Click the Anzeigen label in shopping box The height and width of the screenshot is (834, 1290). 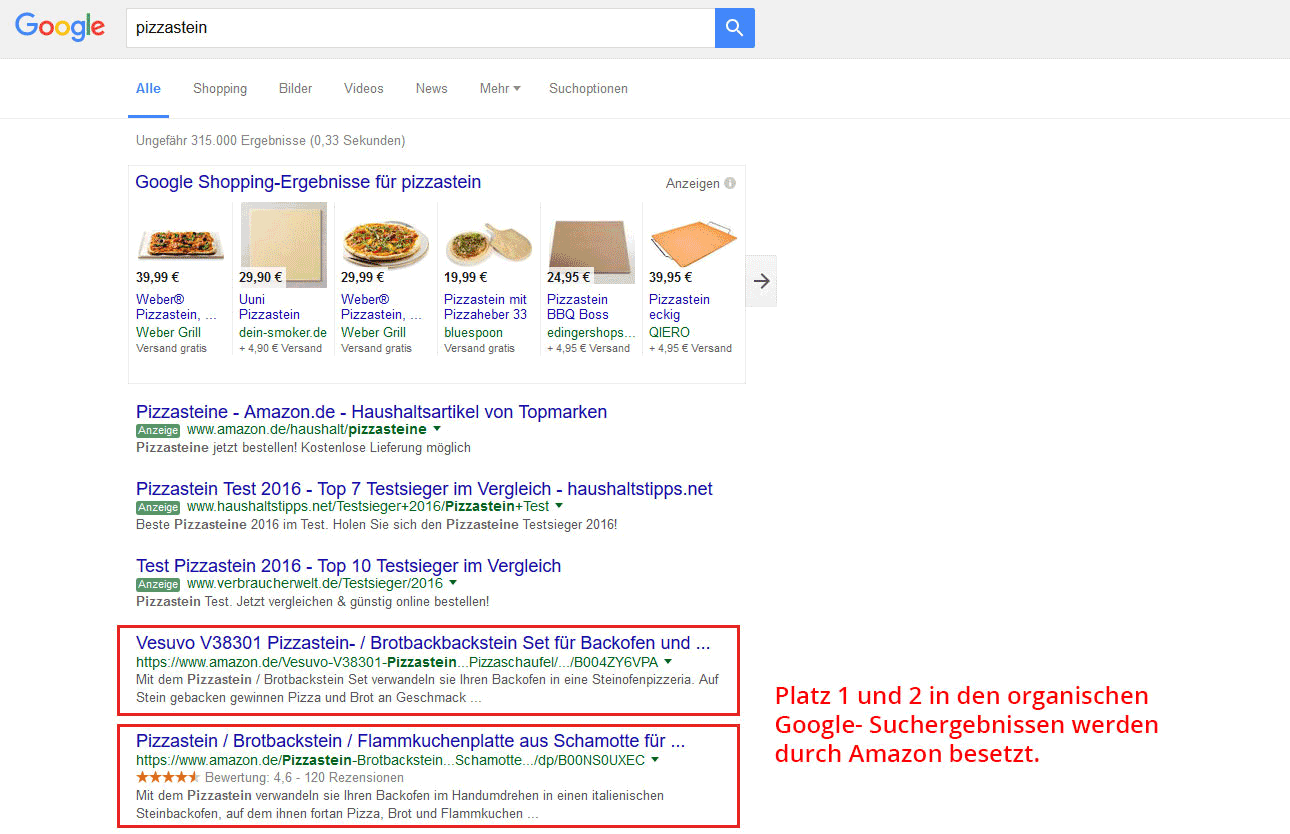tap(692, 183)
